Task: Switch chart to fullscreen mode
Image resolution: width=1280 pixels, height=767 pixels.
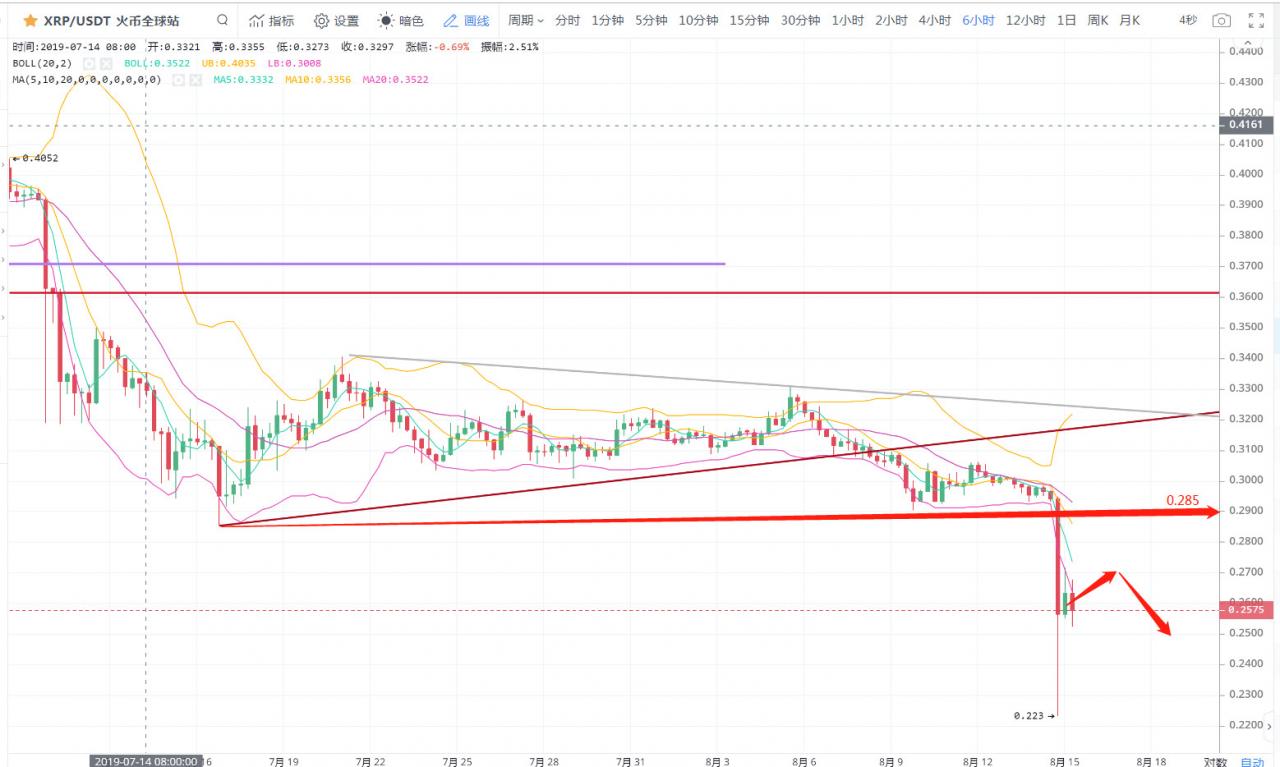Action: tap(1257, 20)
